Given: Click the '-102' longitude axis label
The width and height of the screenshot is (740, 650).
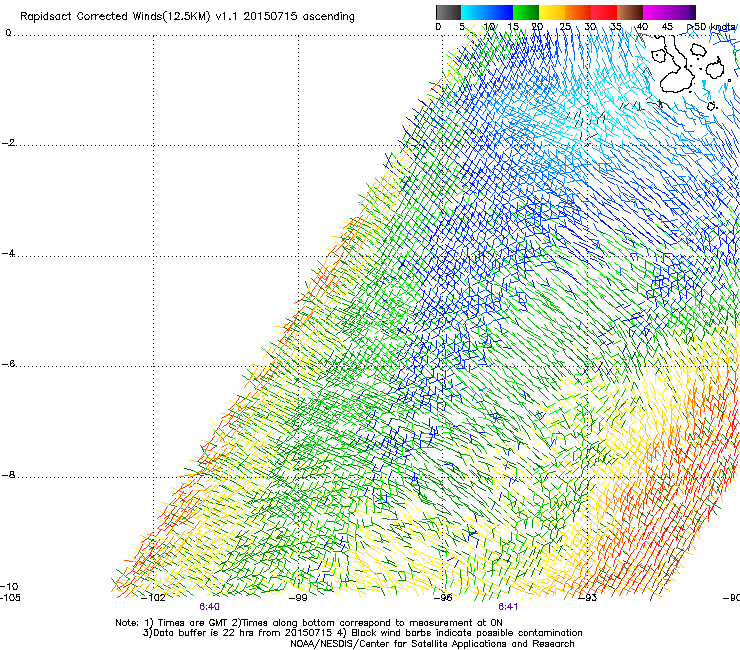Looking at the screenshot, I should (153, 598).
